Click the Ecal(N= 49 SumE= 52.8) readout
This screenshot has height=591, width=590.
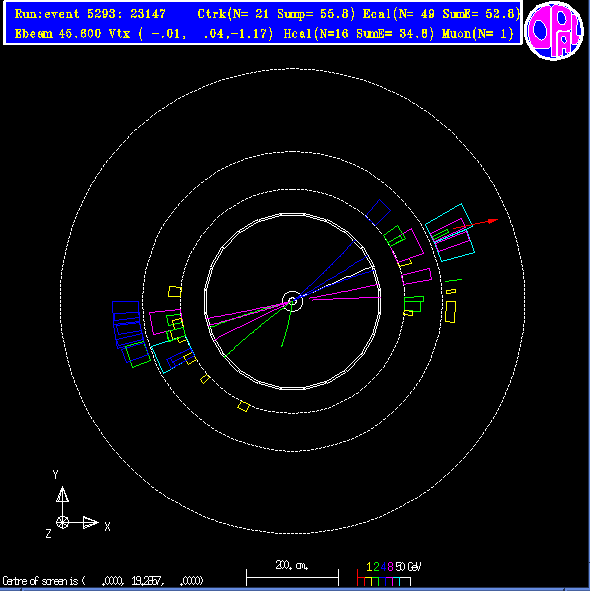441,14
